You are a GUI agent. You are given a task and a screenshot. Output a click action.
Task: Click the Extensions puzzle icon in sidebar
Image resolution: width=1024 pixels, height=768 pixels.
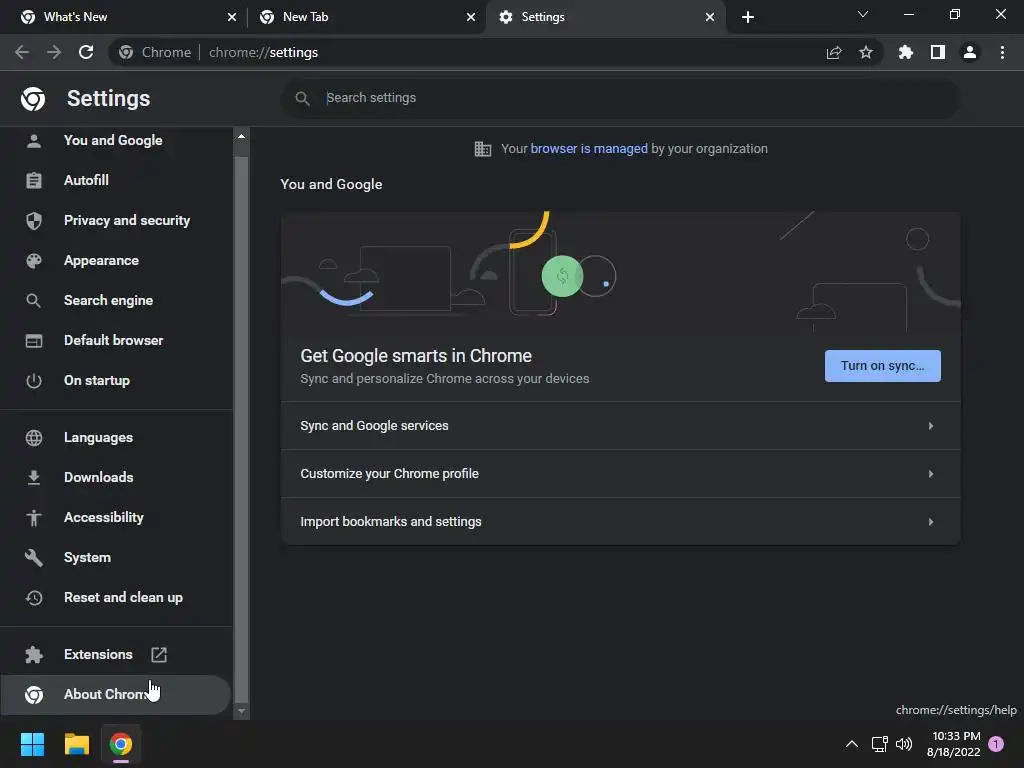coord(34,654)
